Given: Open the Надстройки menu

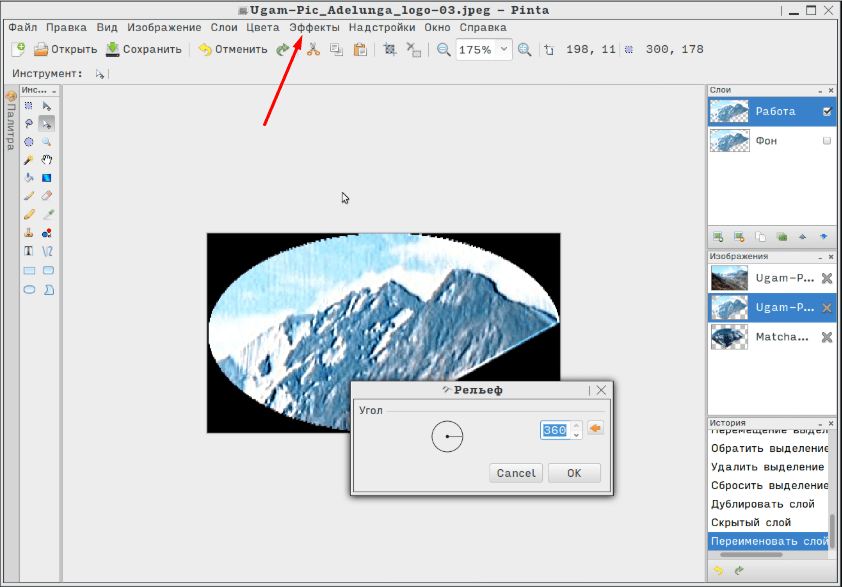Looking at the screenshot, I should coord(383,27).
